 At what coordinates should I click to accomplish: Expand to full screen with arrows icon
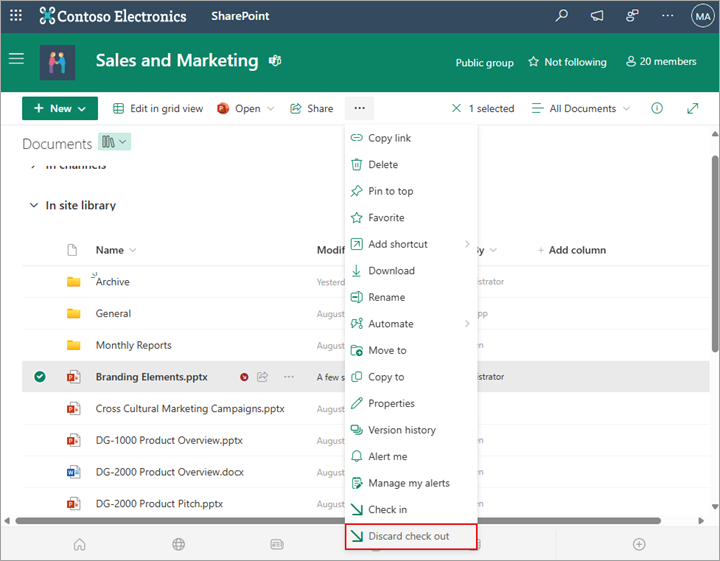point(692,108)
